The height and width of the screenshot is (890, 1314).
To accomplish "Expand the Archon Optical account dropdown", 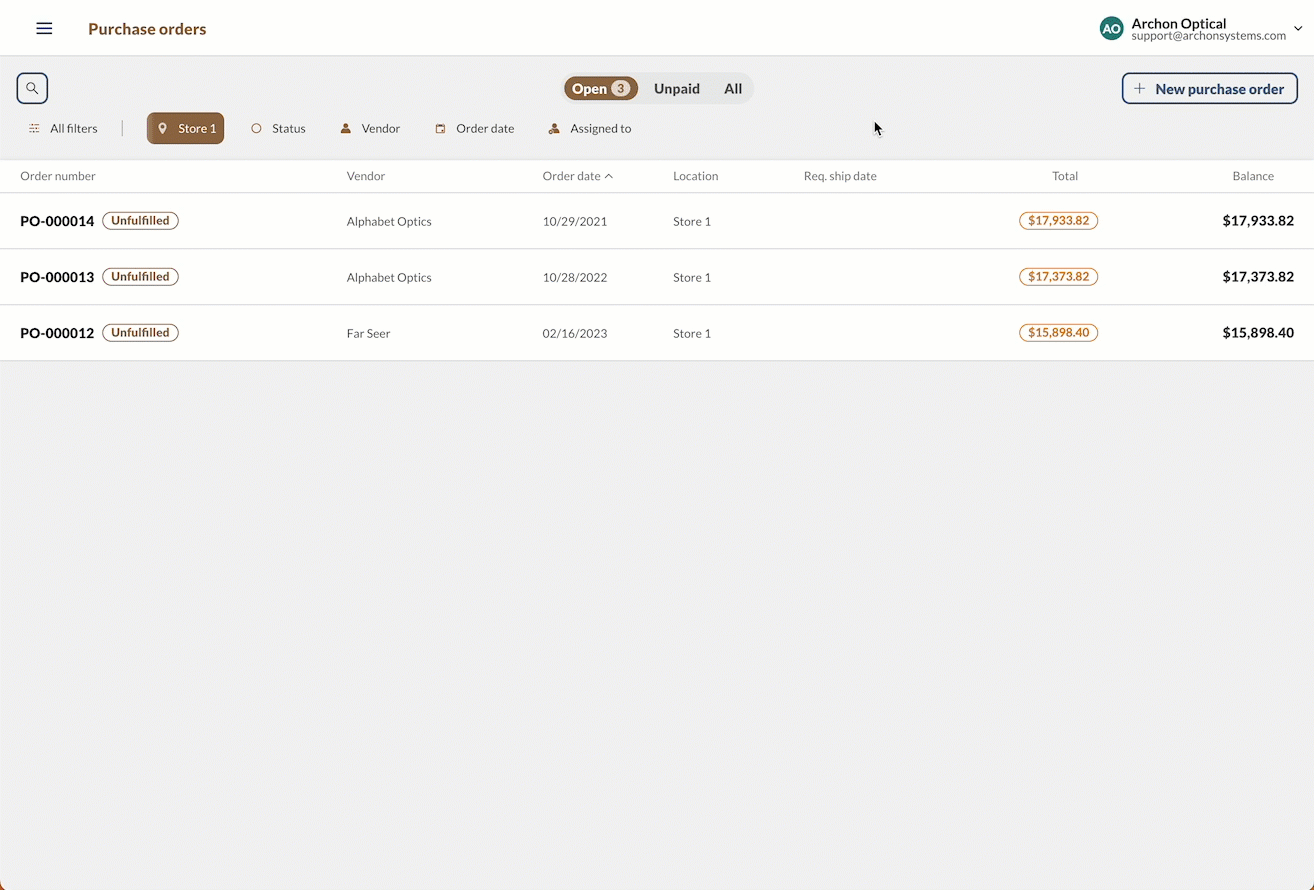I will 1298,29.
